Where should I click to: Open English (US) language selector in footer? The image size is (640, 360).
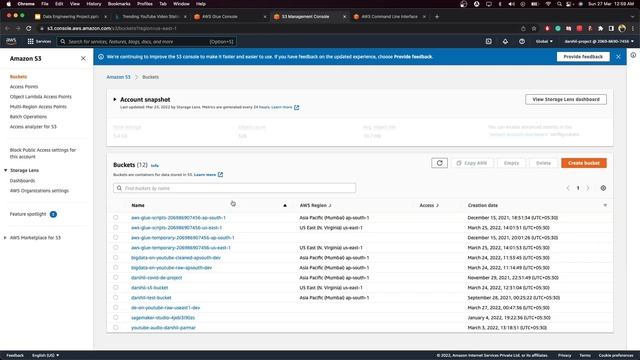(x=45, y=356)
